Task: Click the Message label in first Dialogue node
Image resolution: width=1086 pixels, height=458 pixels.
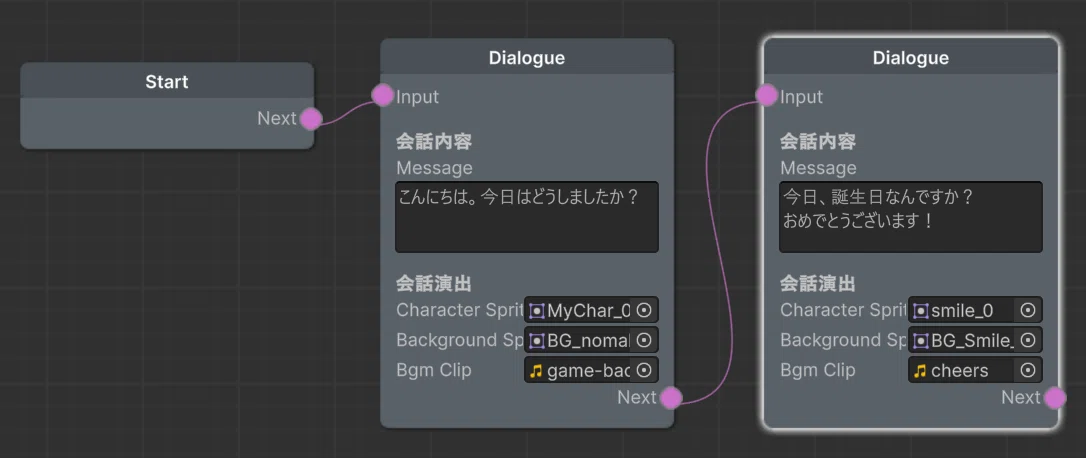Action: 434,168
